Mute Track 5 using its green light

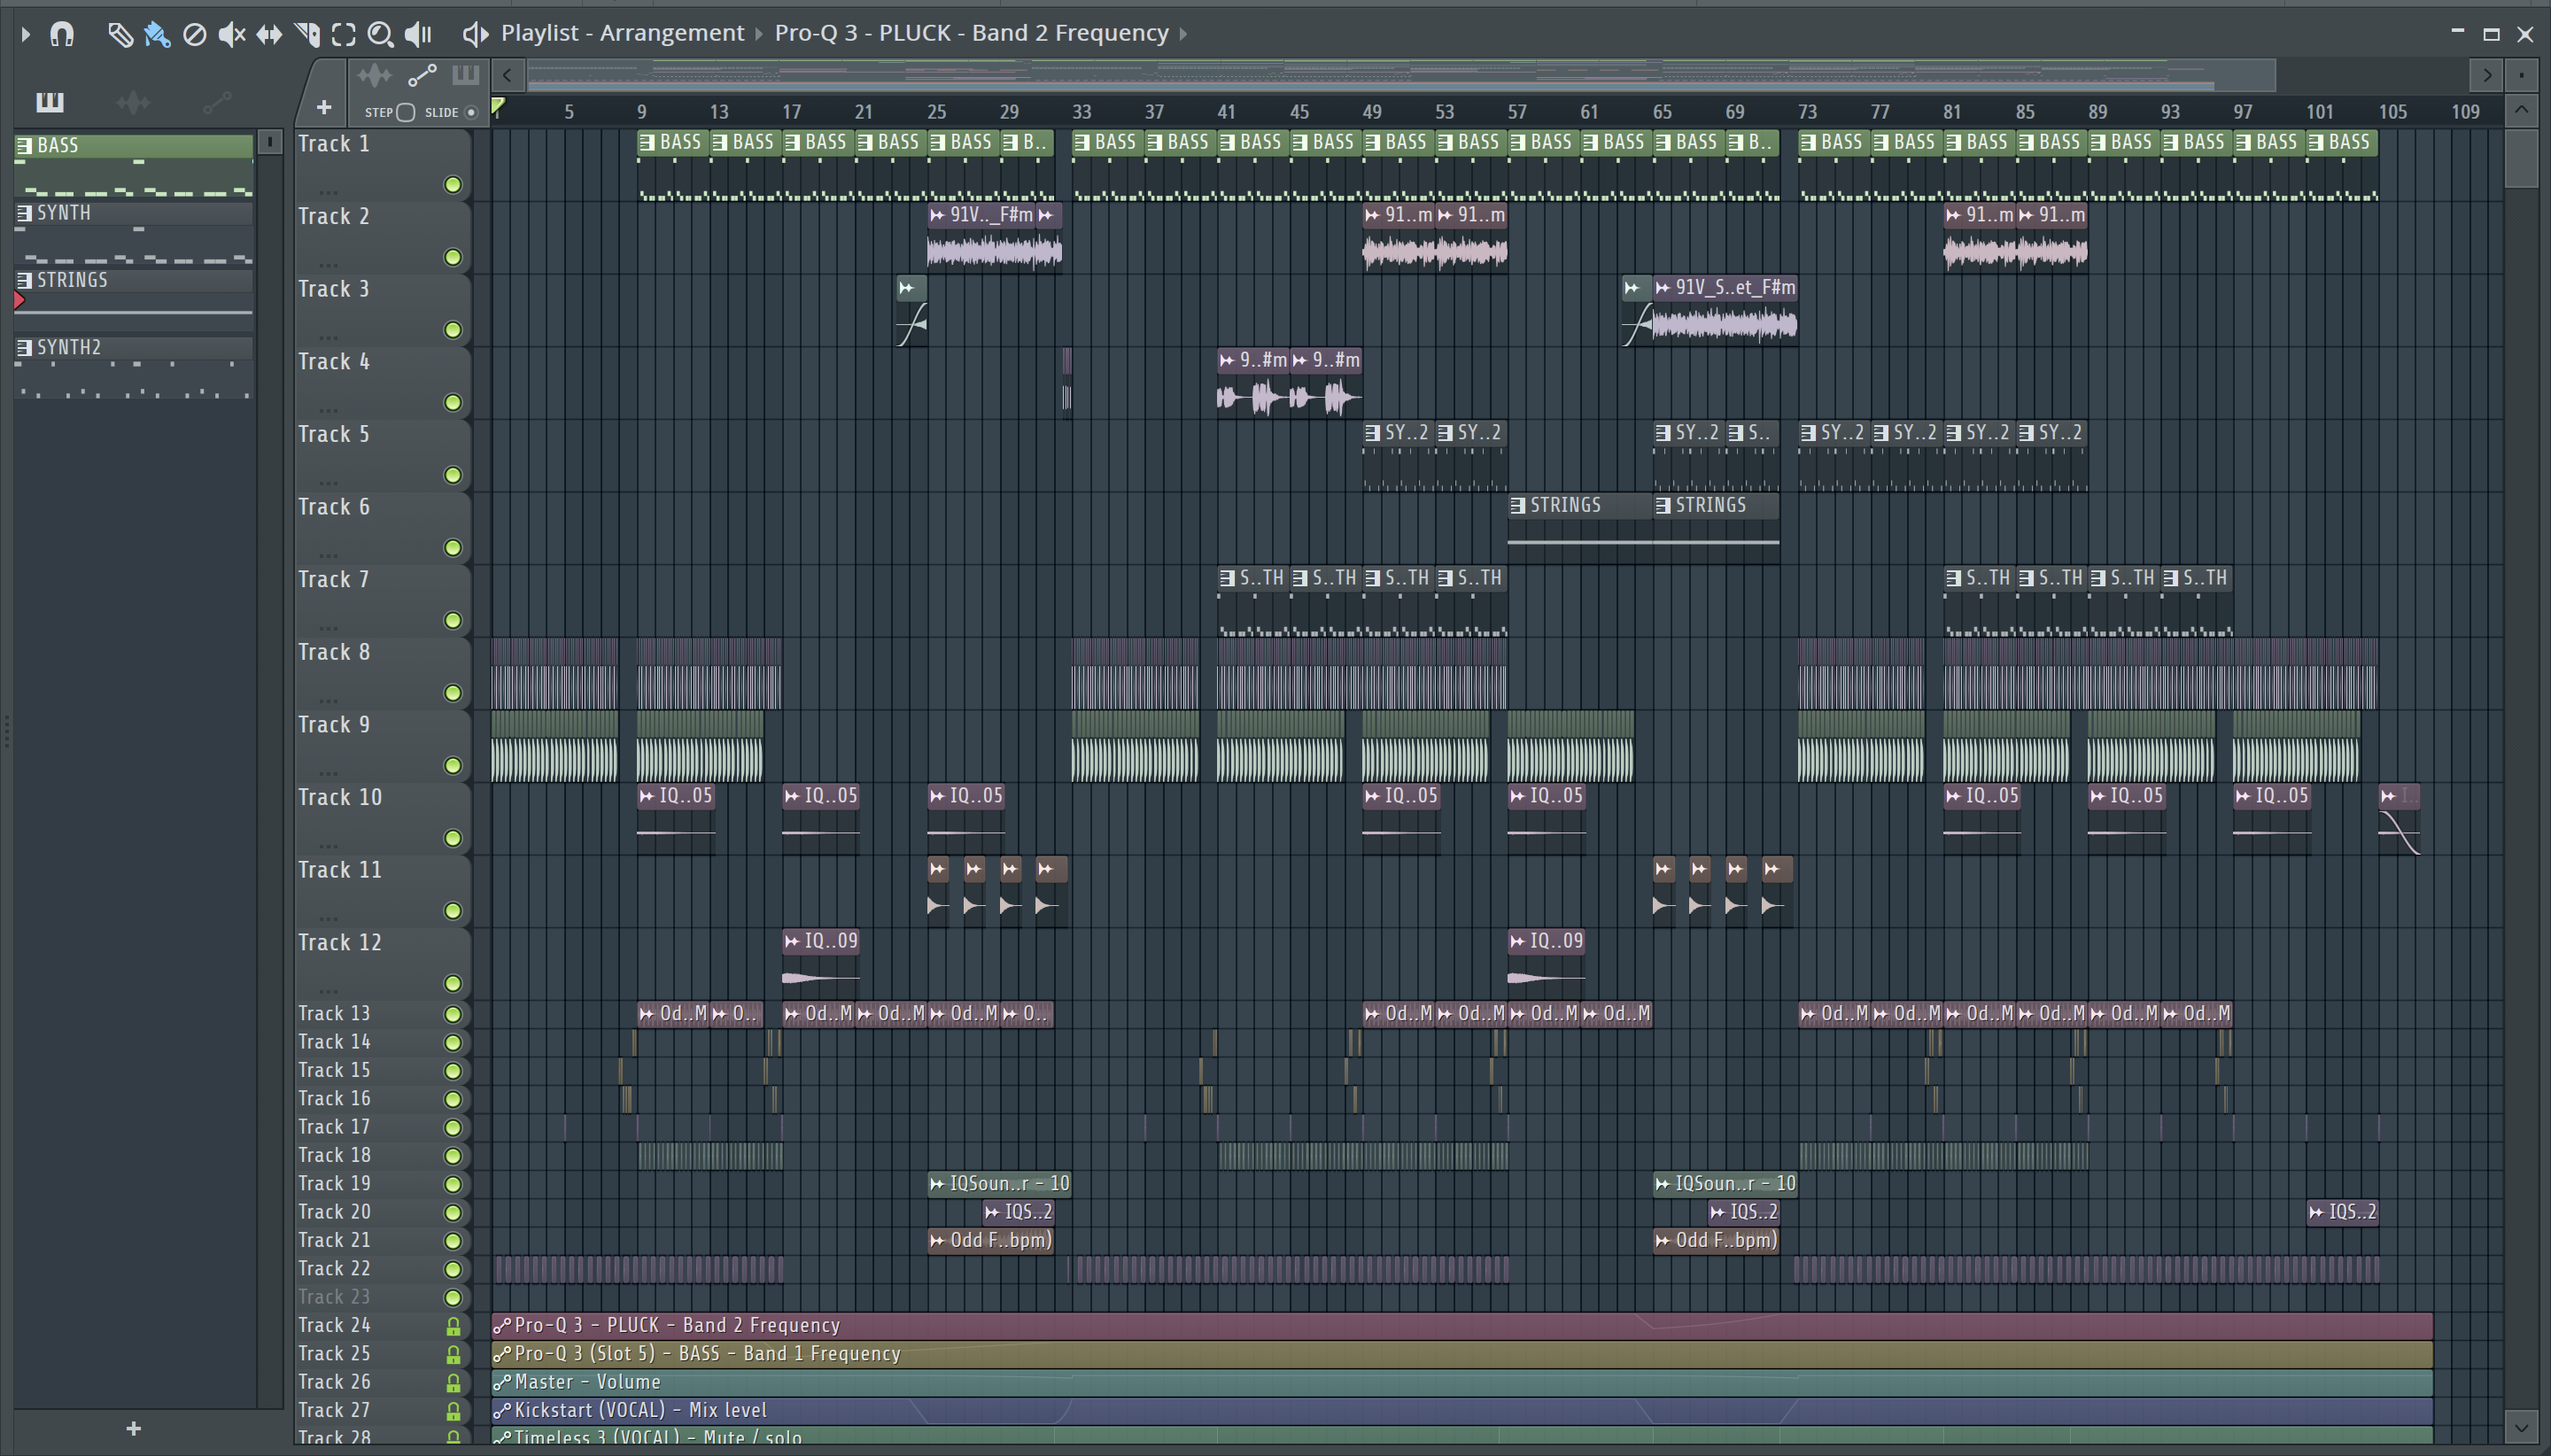coord(453,475)
